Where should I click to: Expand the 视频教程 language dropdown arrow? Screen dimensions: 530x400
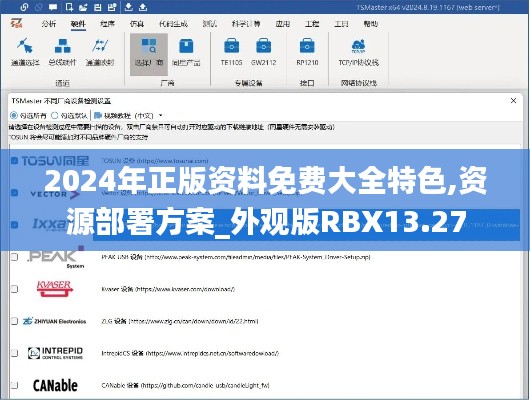161,116
